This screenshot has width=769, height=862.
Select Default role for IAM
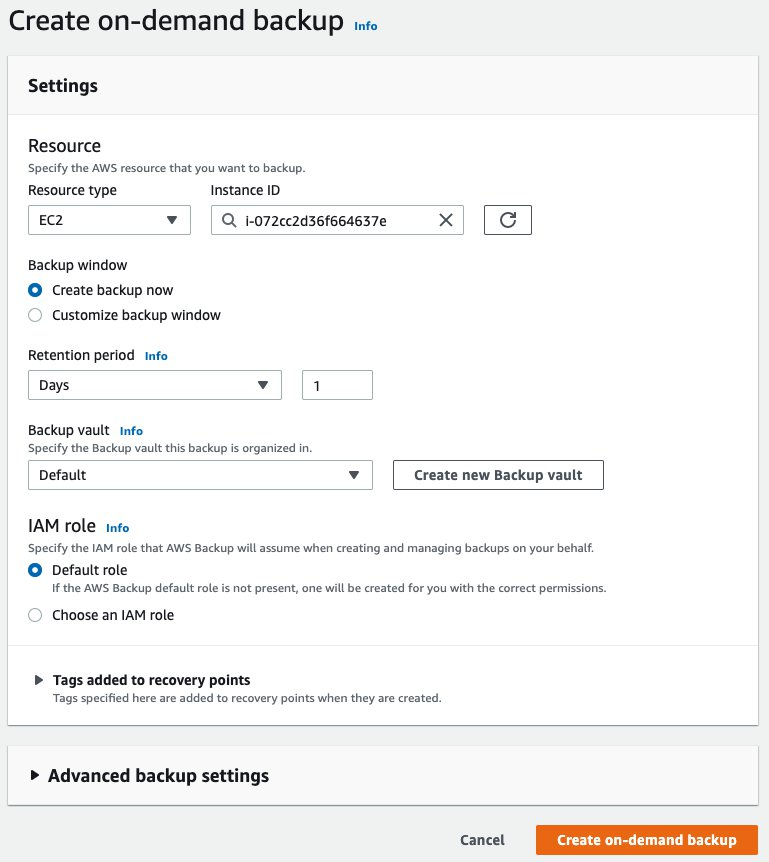[x=34, y=570]
